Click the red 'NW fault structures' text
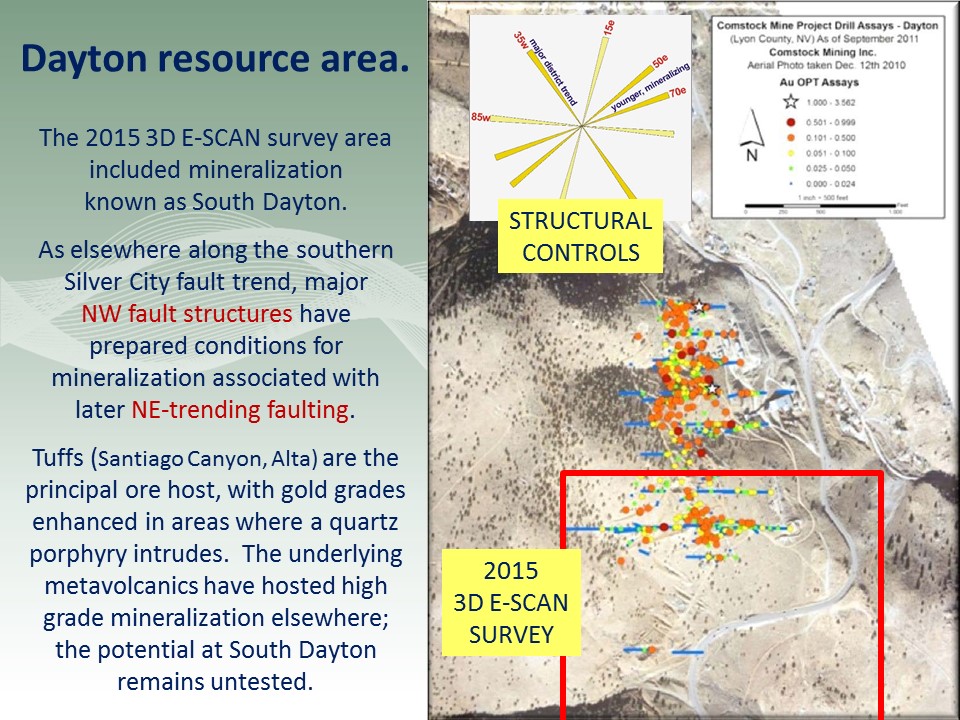Image resolution: width=960 pixels, height=720 pixels. pos(187,313)
